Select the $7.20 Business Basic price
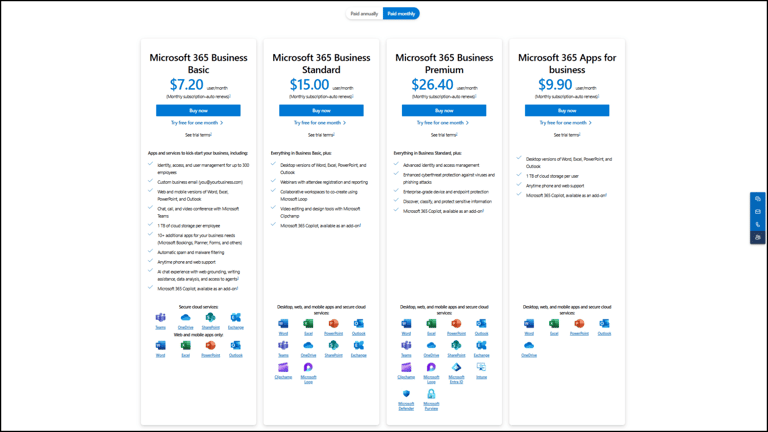The image size is (768, 432). pos(187,85)
